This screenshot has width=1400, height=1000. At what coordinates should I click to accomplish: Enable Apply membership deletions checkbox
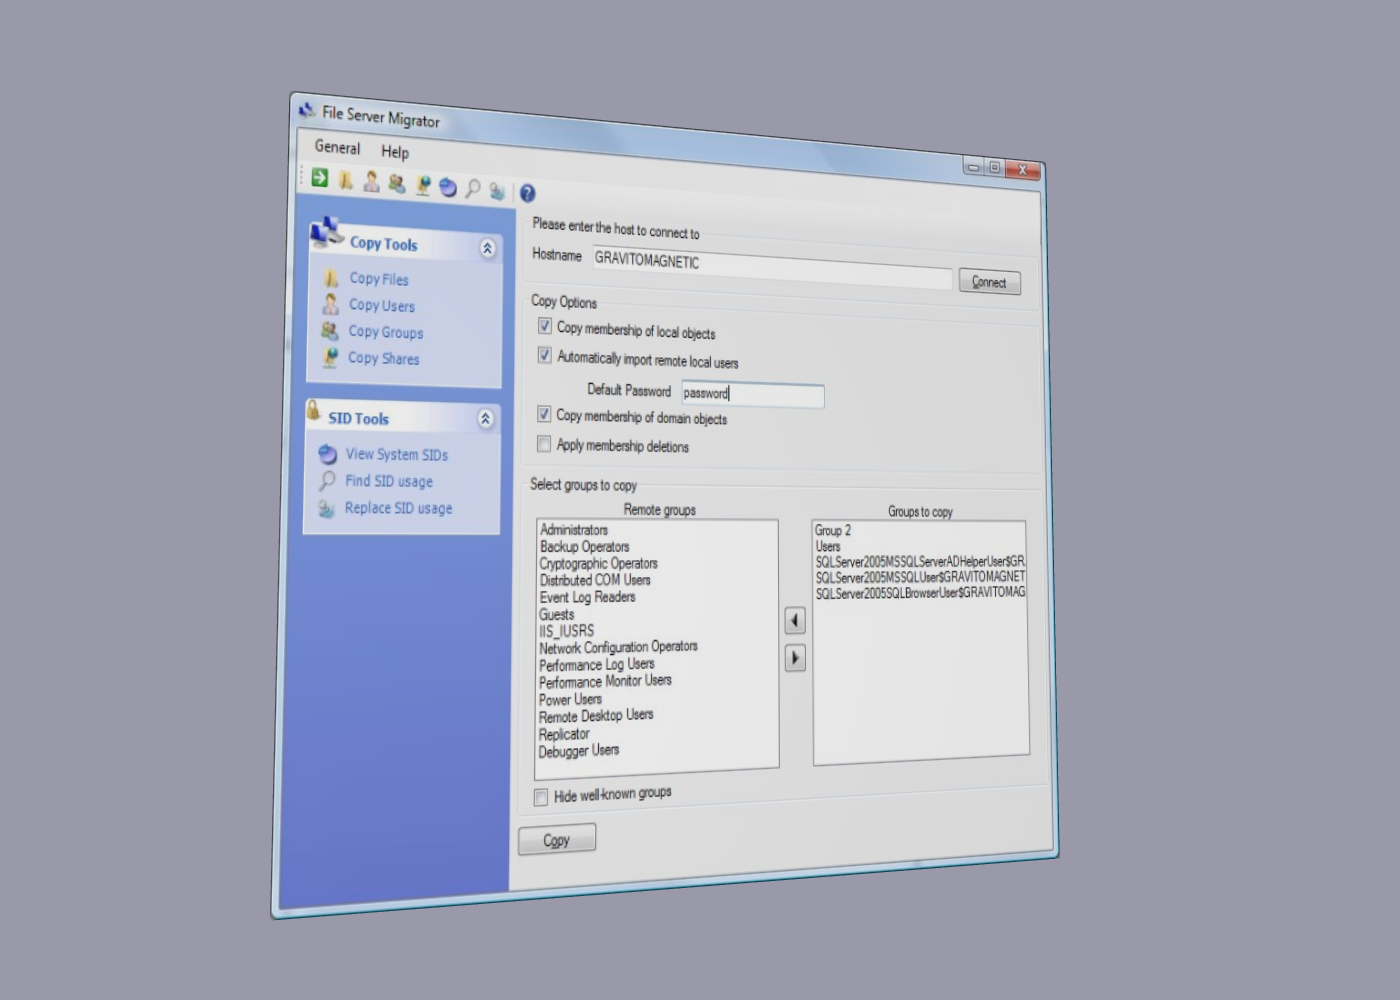[544, 444]
